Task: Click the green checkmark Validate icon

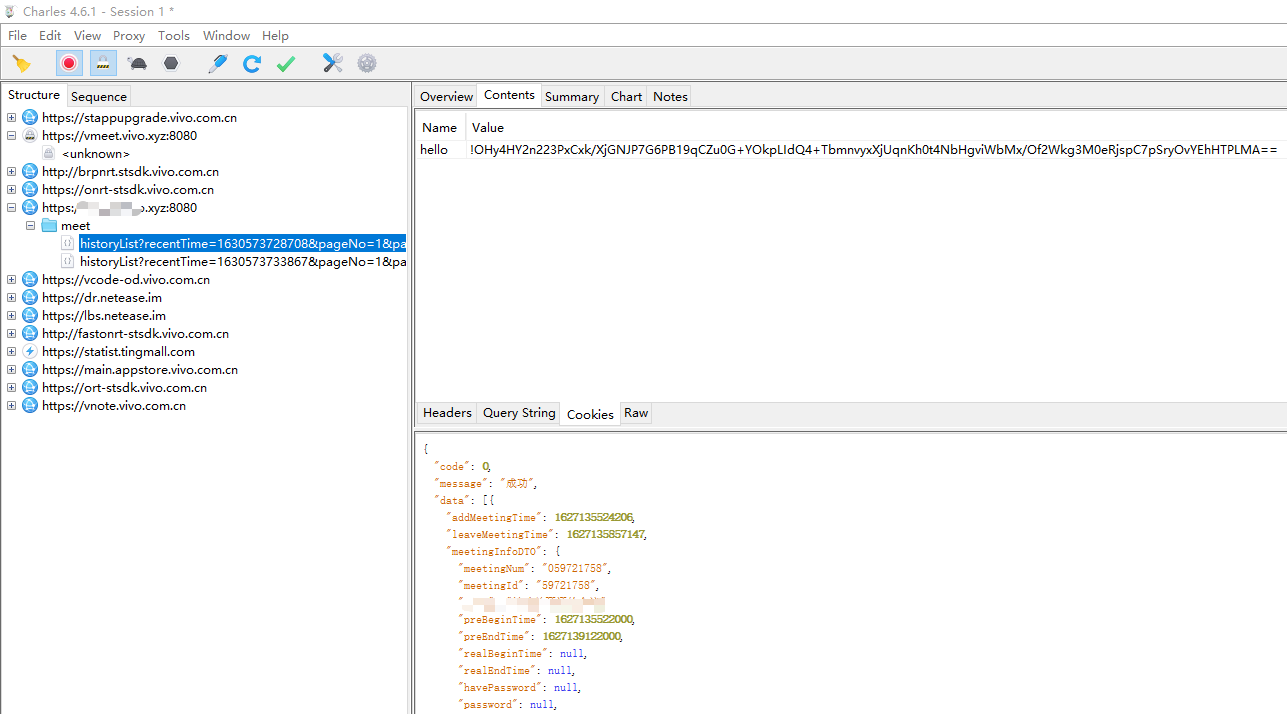Action: [286, 64]
